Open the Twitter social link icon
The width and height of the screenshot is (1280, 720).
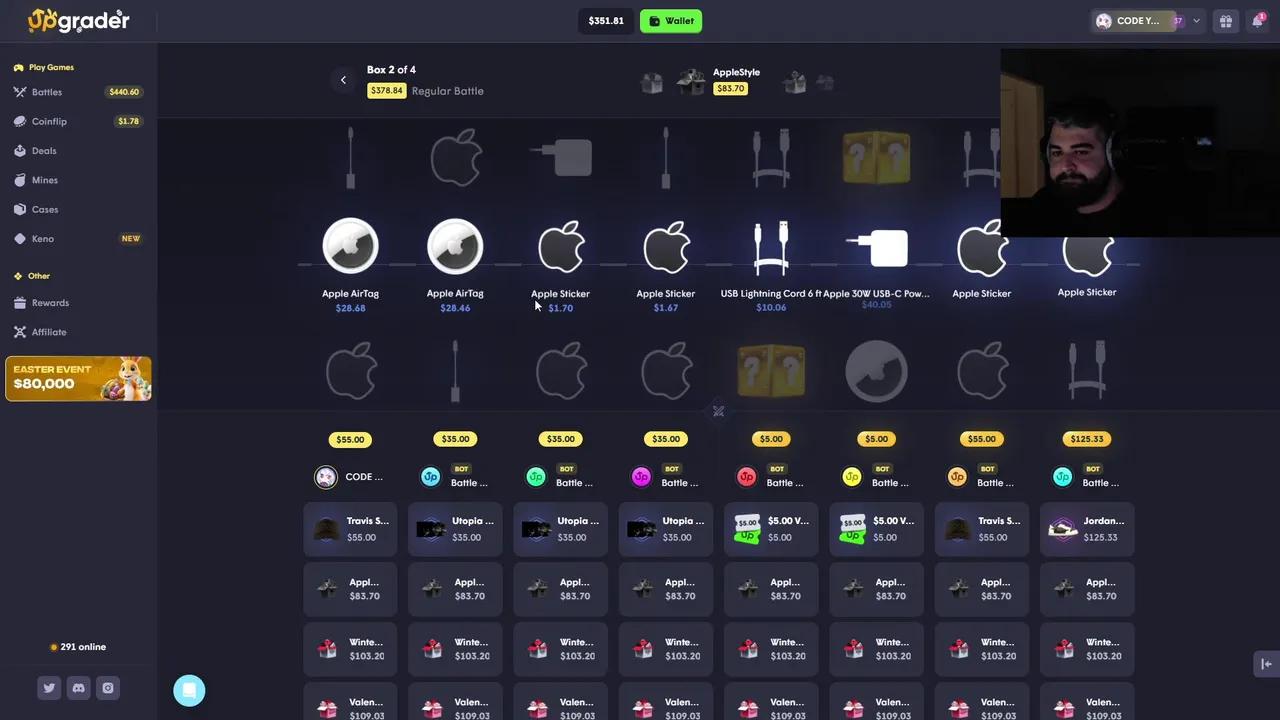tap(49, 687)
